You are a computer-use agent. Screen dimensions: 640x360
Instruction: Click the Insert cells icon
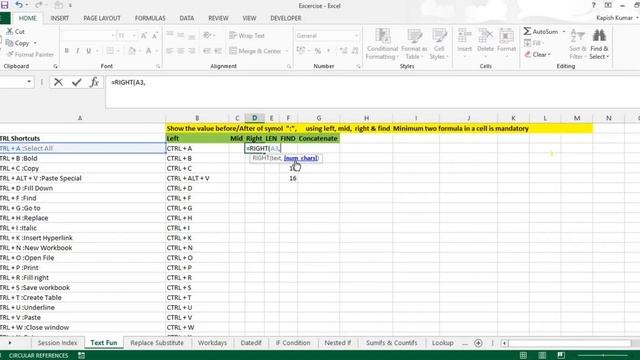[x=464, y=36]
